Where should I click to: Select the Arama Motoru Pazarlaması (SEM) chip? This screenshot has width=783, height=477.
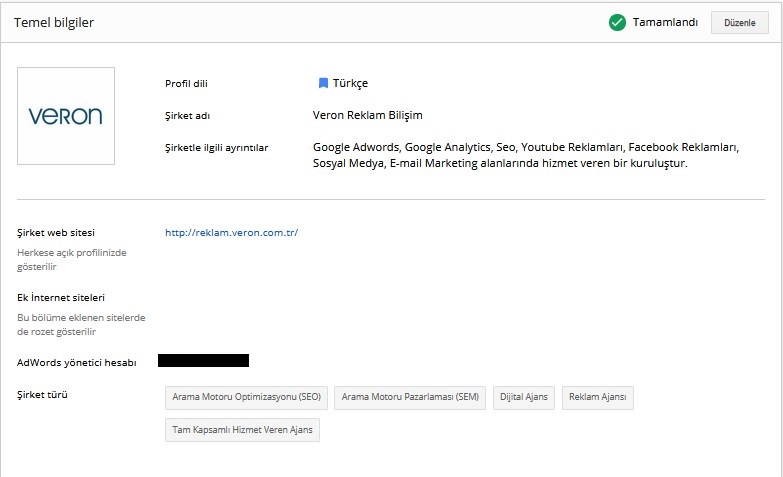410,397
